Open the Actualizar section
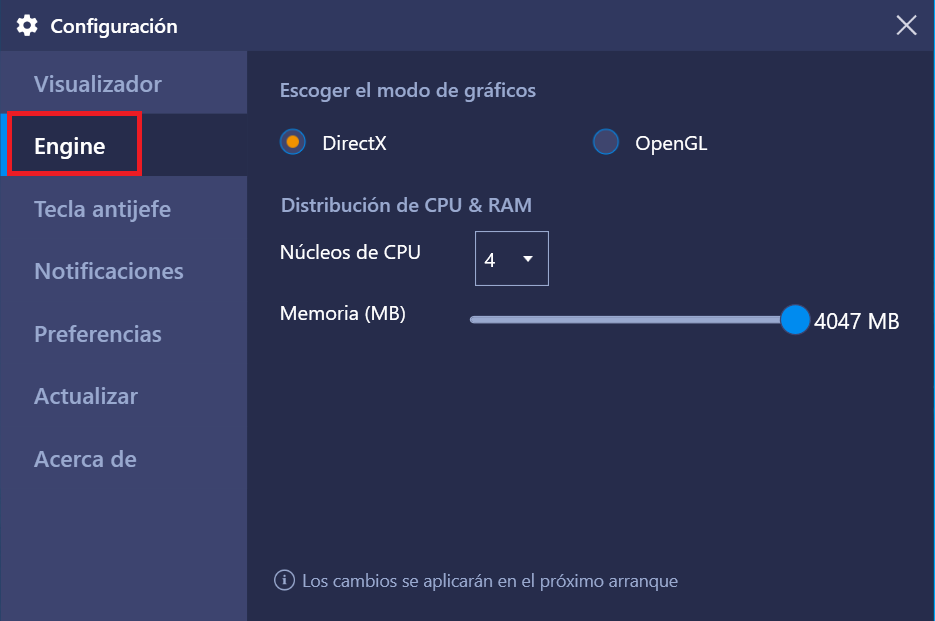Image resolution: width=935 pixels, height=621 pixels. (87, 396)
